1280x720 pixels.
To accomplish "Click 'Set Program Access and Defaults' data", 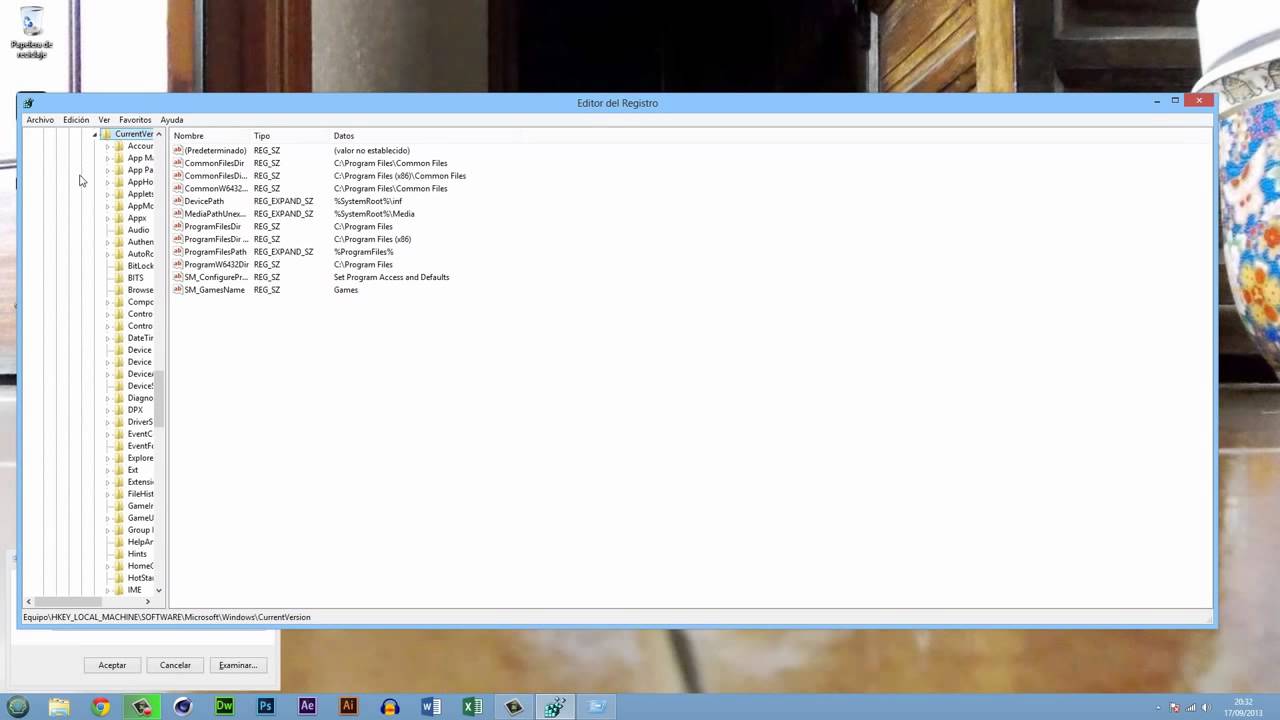I will (392, 277).
